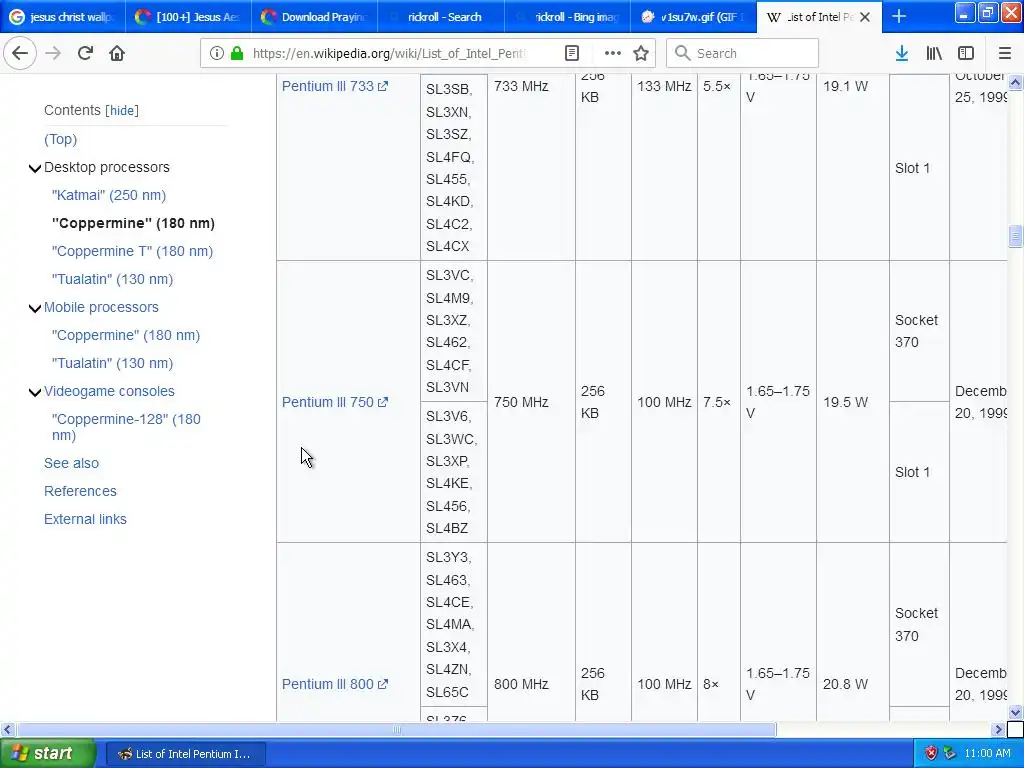The image size is (1024, 768).
Task: Reload the Wikipedia page
Action: point(85,53)
